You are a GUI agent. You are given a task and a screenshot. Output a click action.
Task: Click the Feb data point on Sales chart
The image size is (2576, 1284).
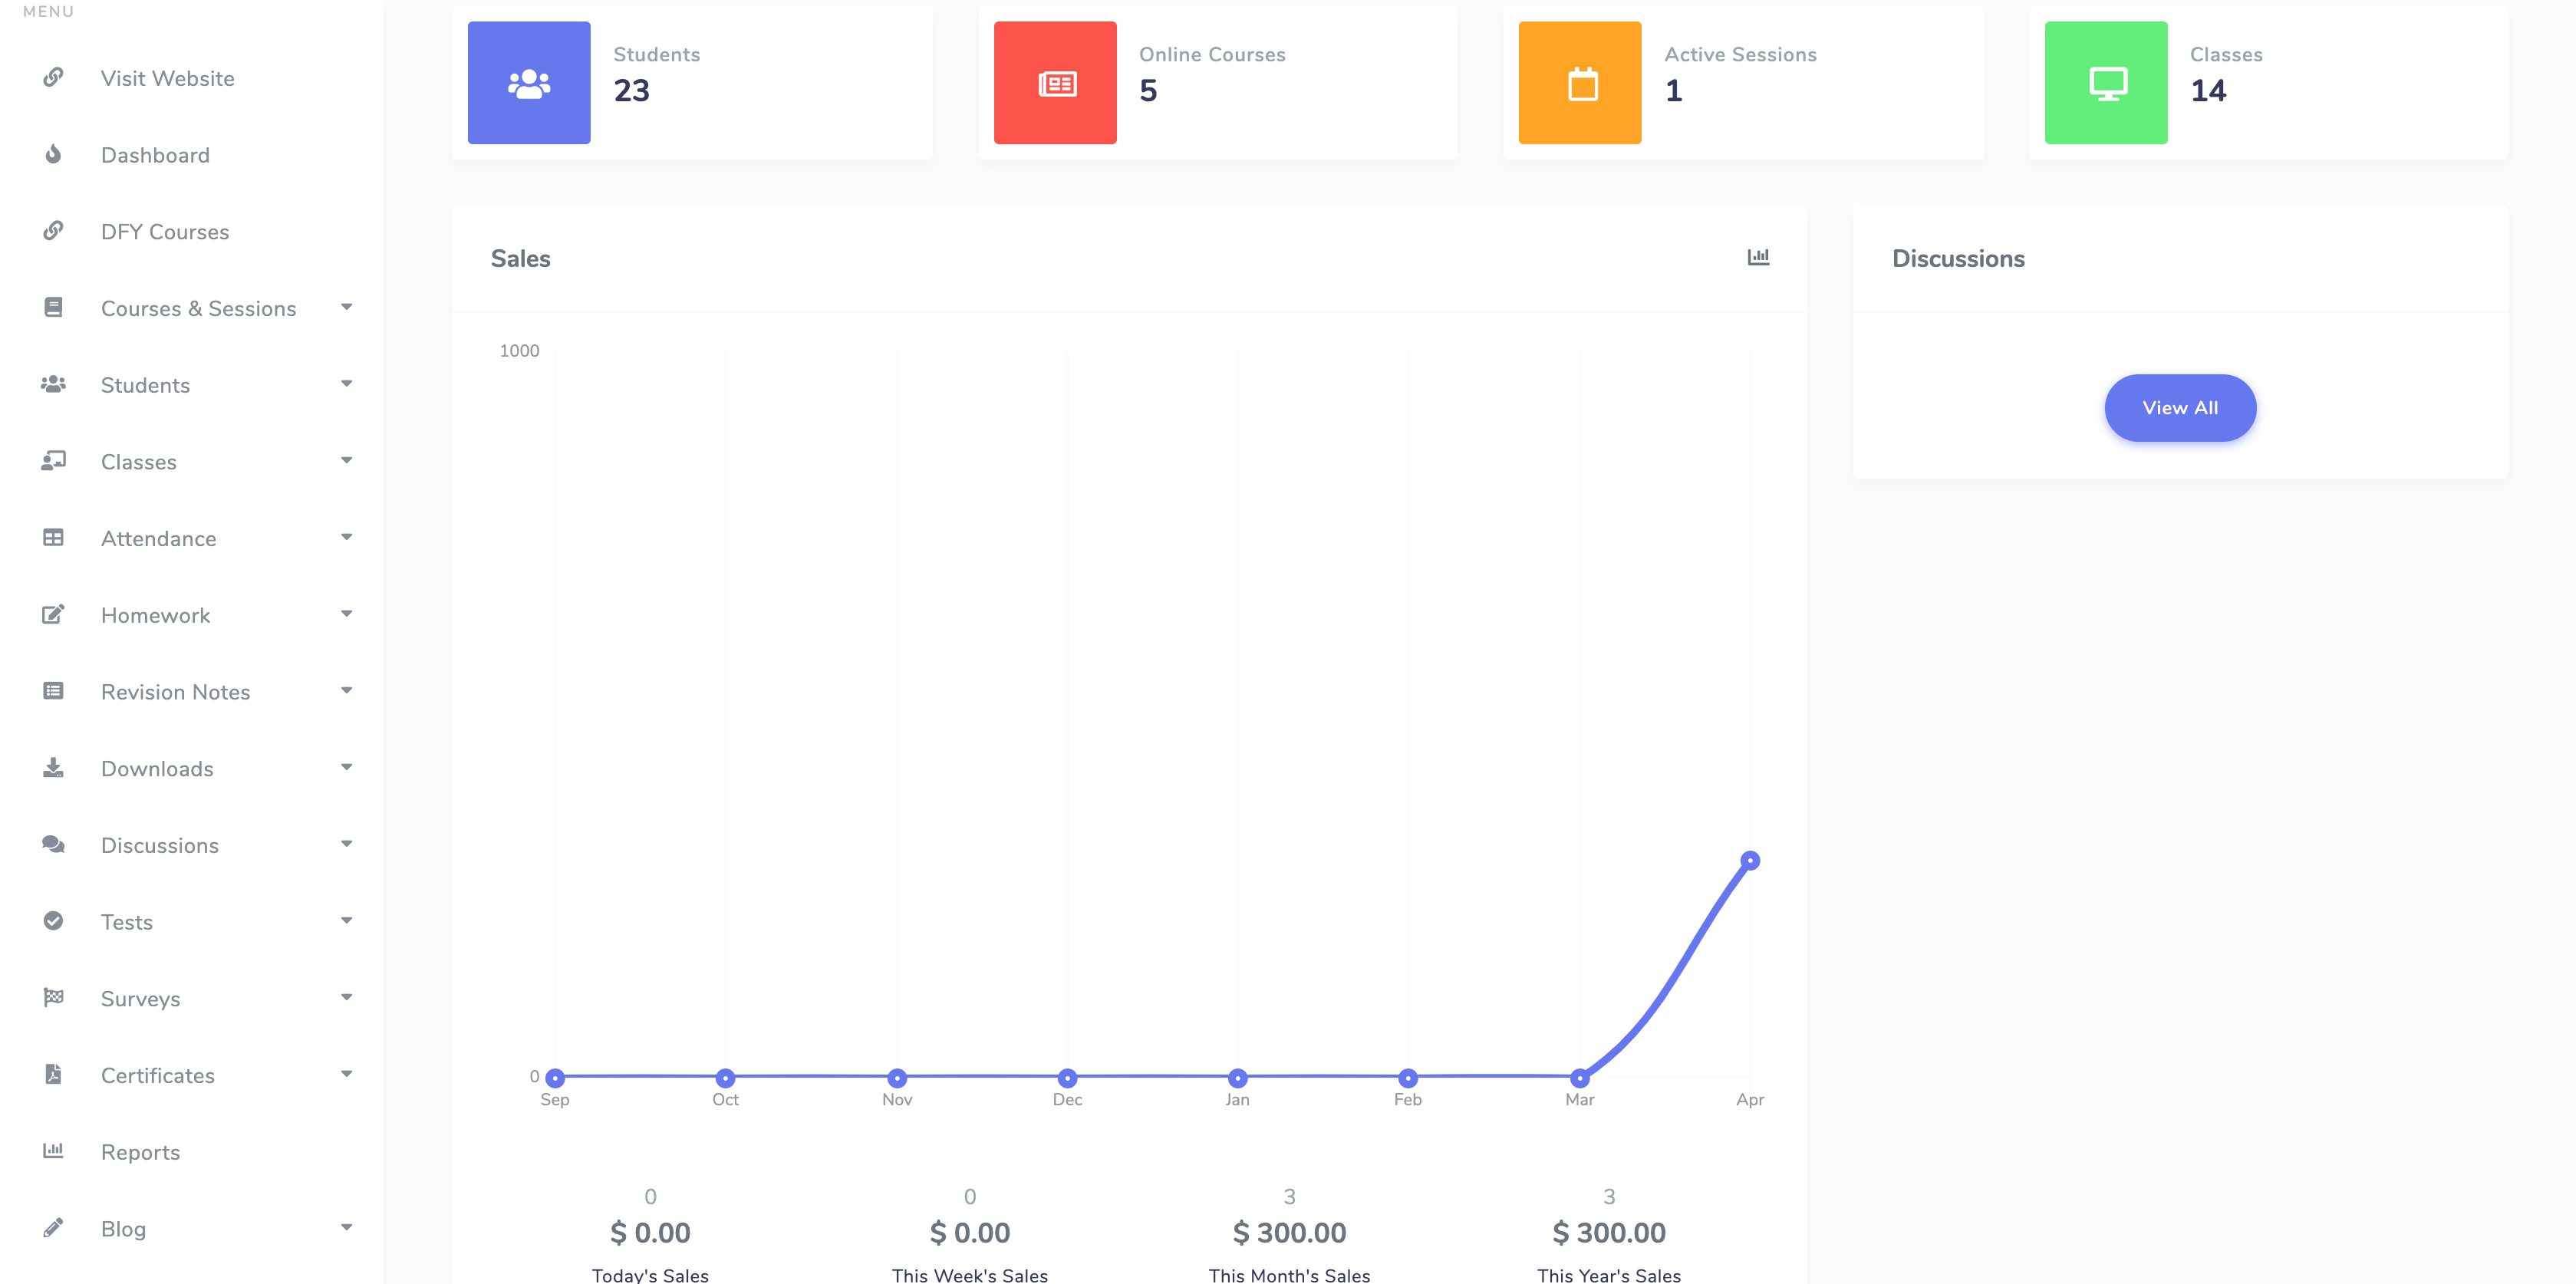pyautogui.click(x=1407, y=1077)
